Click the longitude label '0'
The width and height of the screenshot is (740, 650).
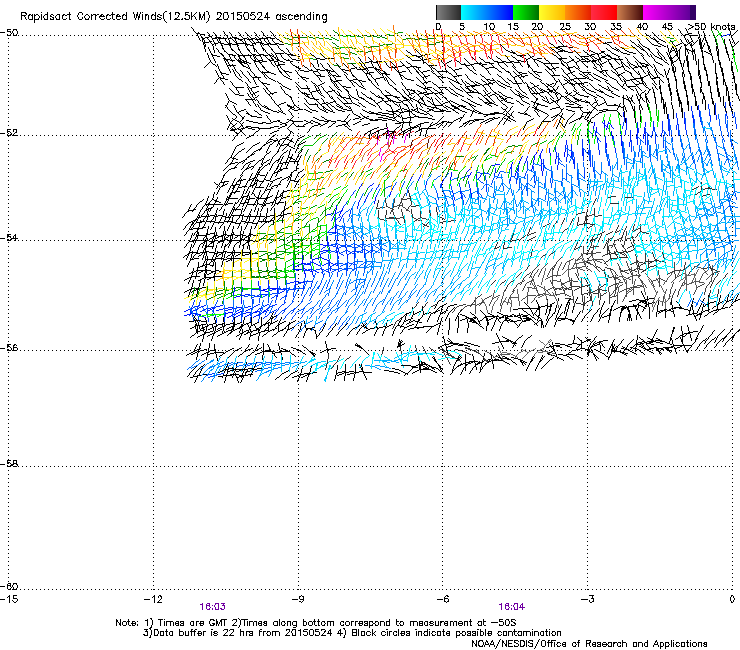[732, 599]
